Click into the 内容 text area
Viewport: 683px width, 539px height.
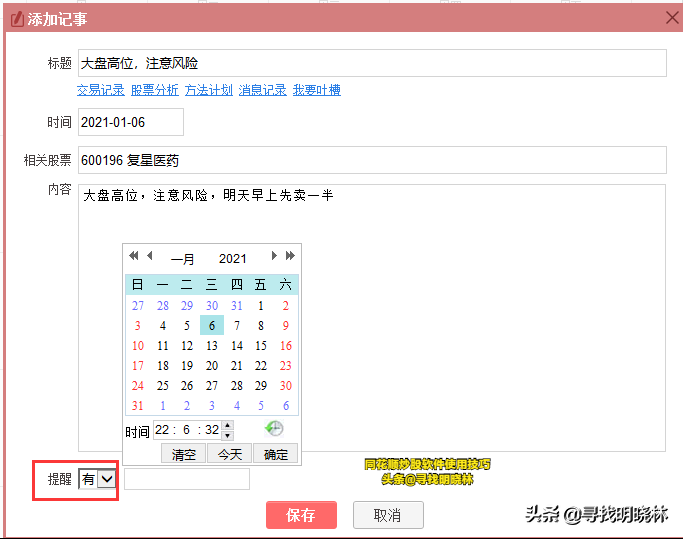click(x=372, y=318)
